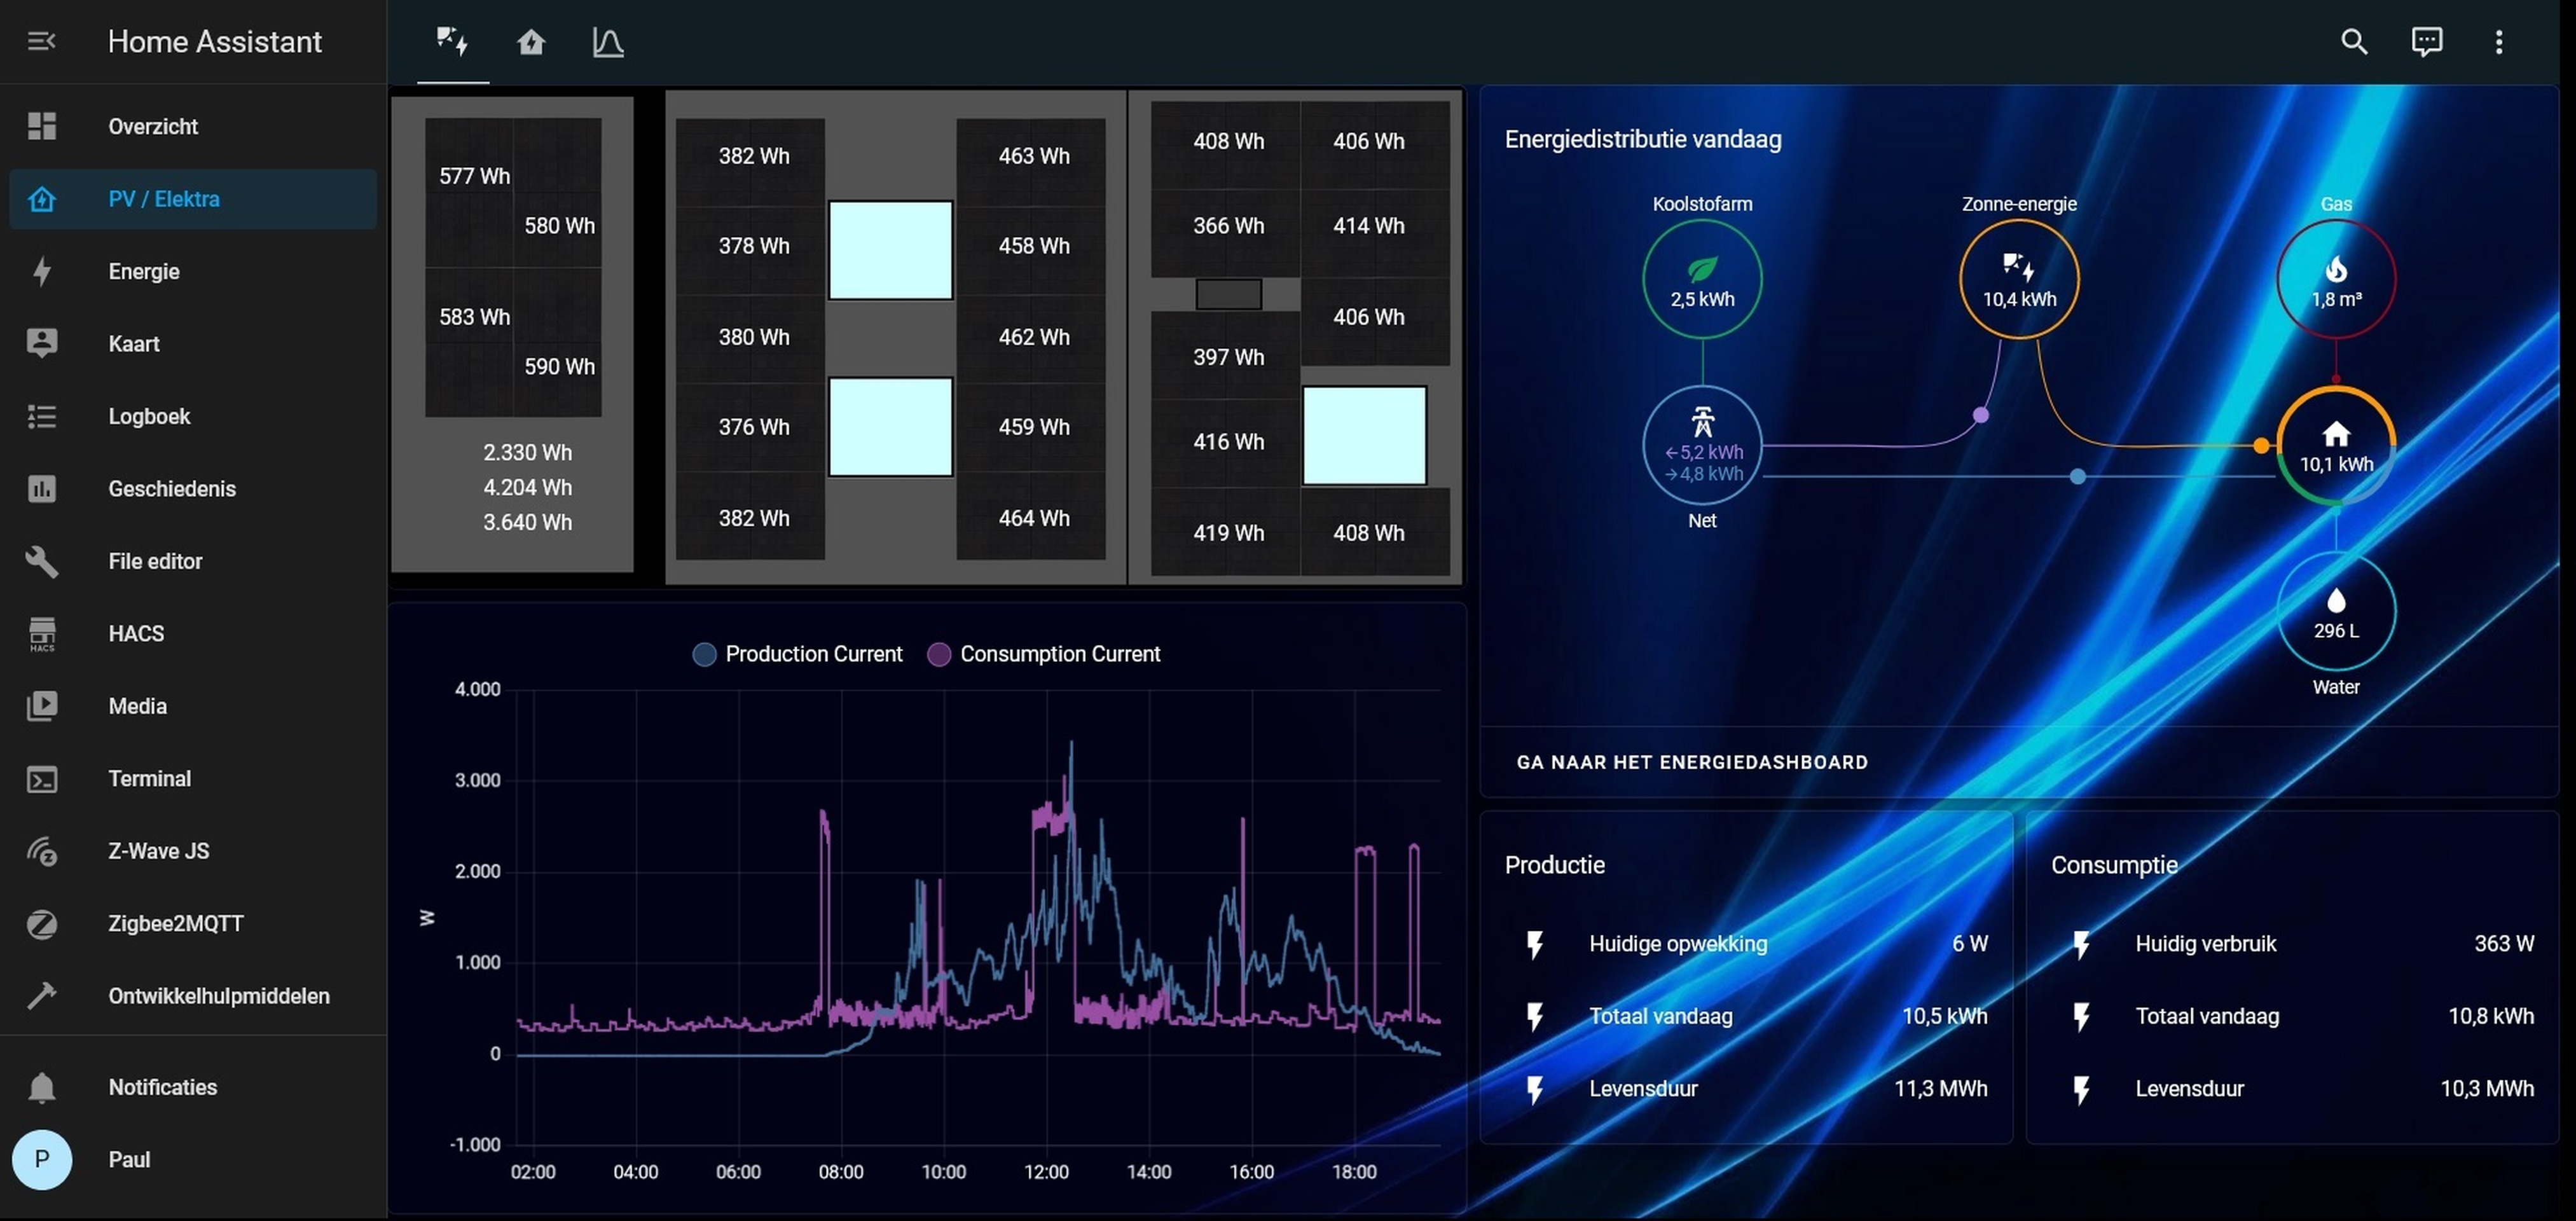Switch to the home tab icon

531,41
